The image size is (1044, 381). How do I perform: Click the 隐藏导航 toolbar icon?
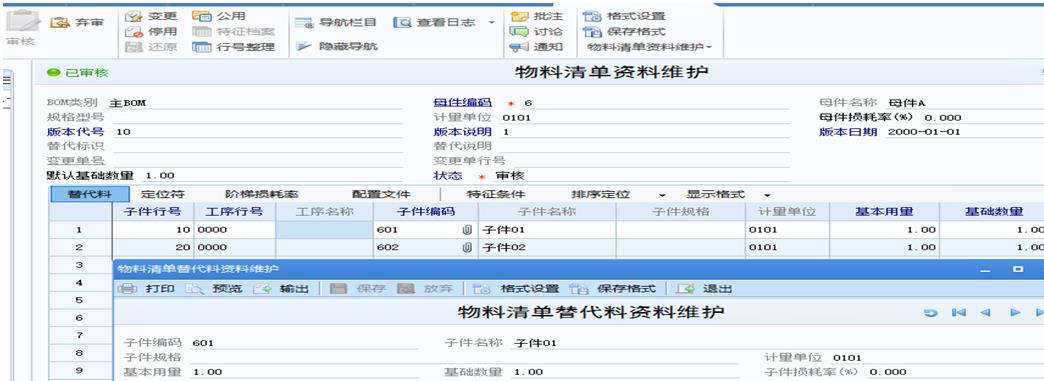(304, 47)
